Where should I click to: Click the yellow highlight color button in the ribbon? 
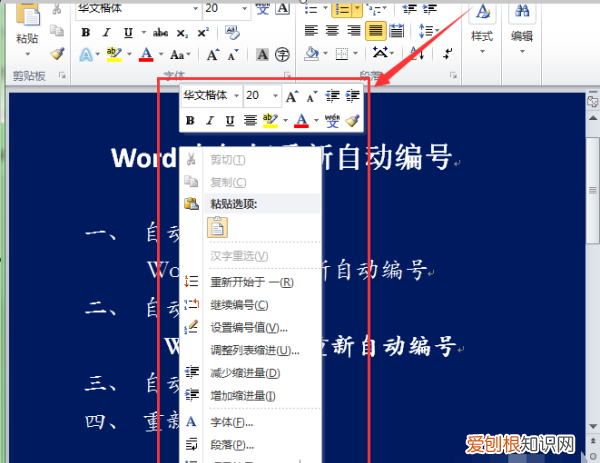tap(114, 54)
